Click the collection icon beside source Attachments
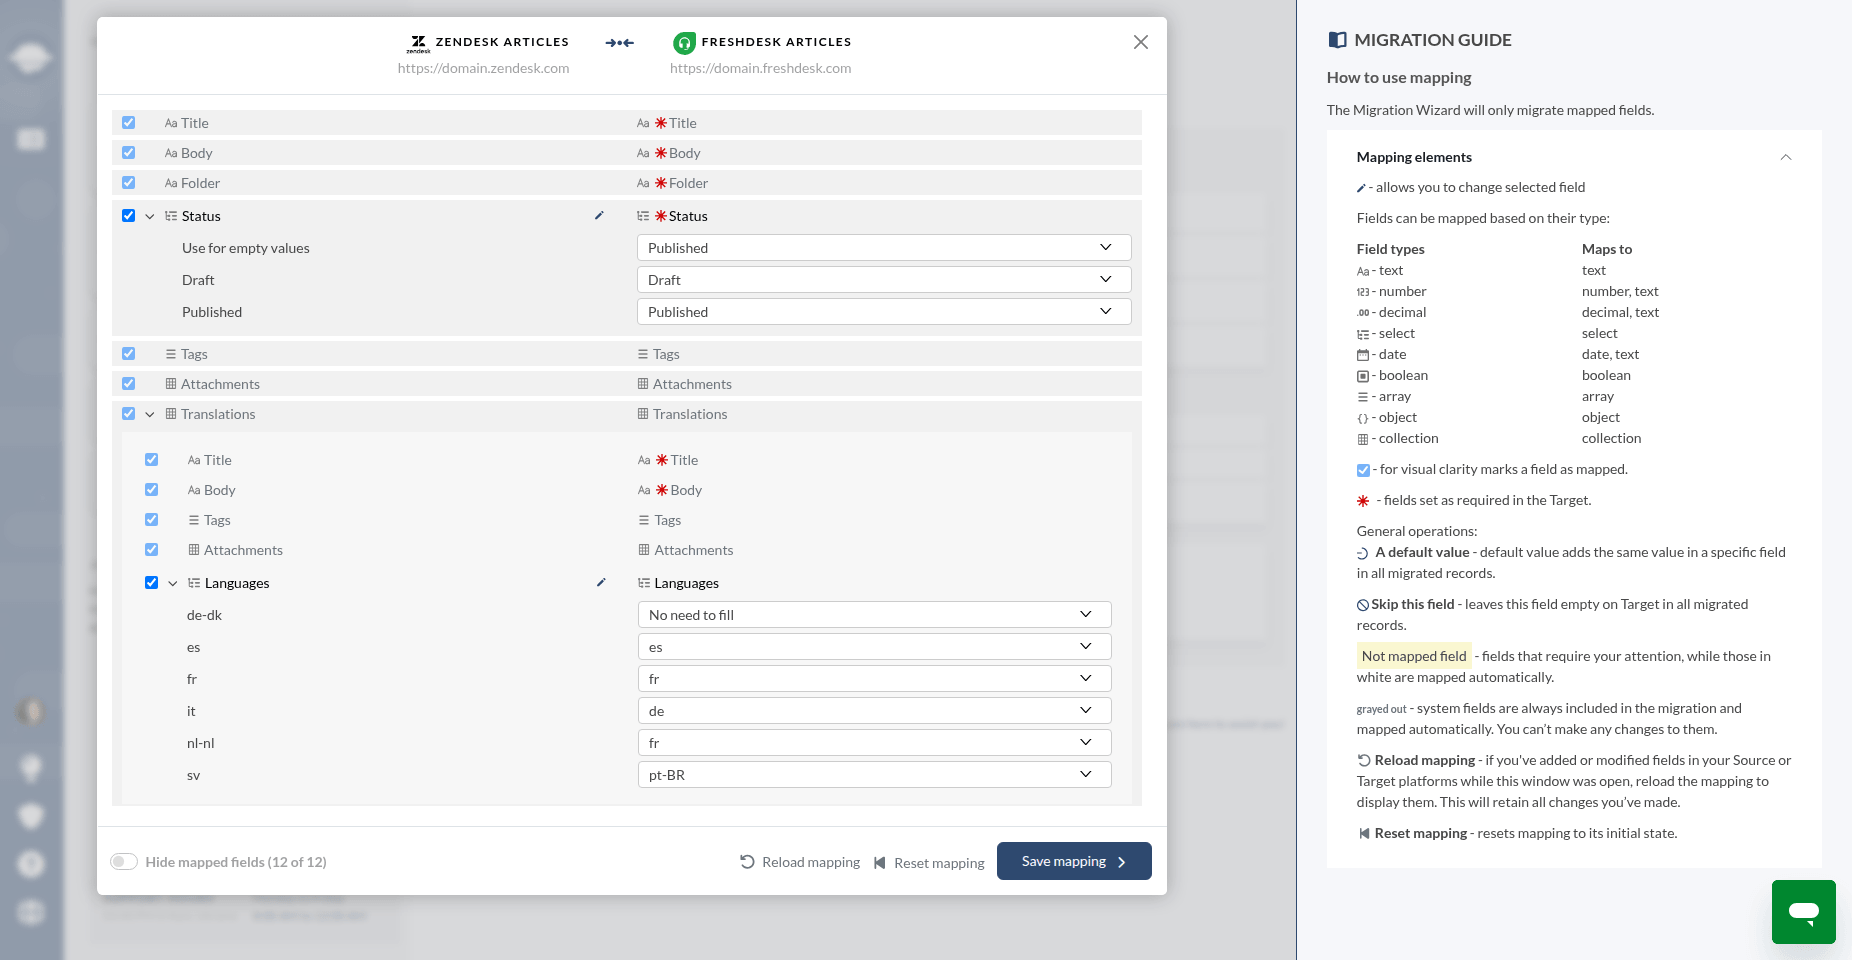This screenshot has height=960, width=1852. pyautogui.click(x=171, y=384)
